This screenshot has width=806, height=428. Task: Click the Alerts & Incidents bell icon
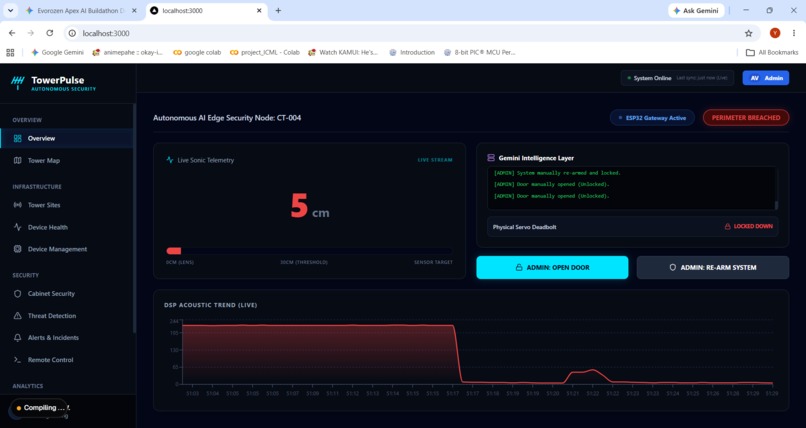click(17, 338)
